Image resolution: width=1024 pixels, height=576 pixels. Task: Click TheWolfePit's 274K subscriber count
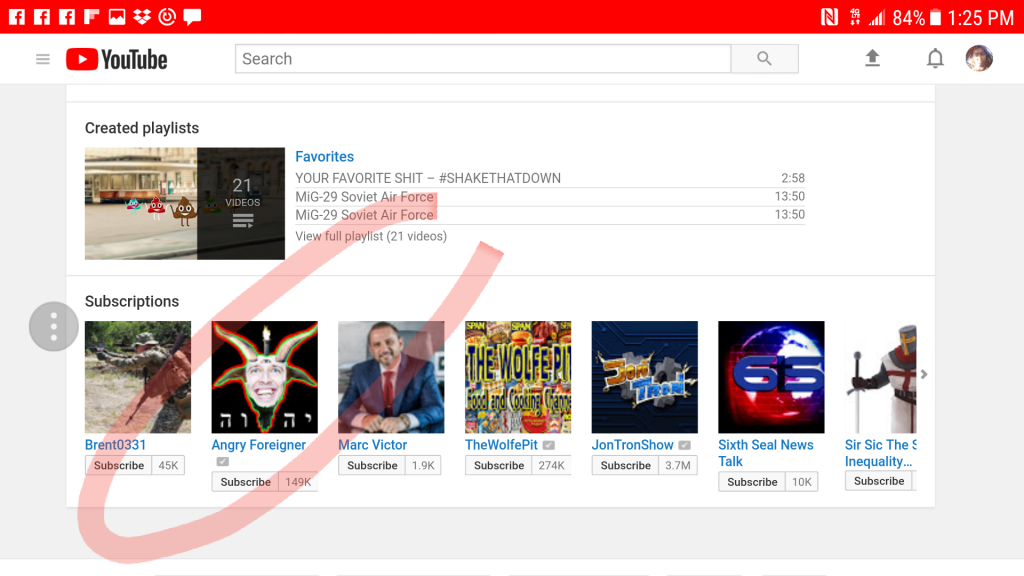point(551,466)
